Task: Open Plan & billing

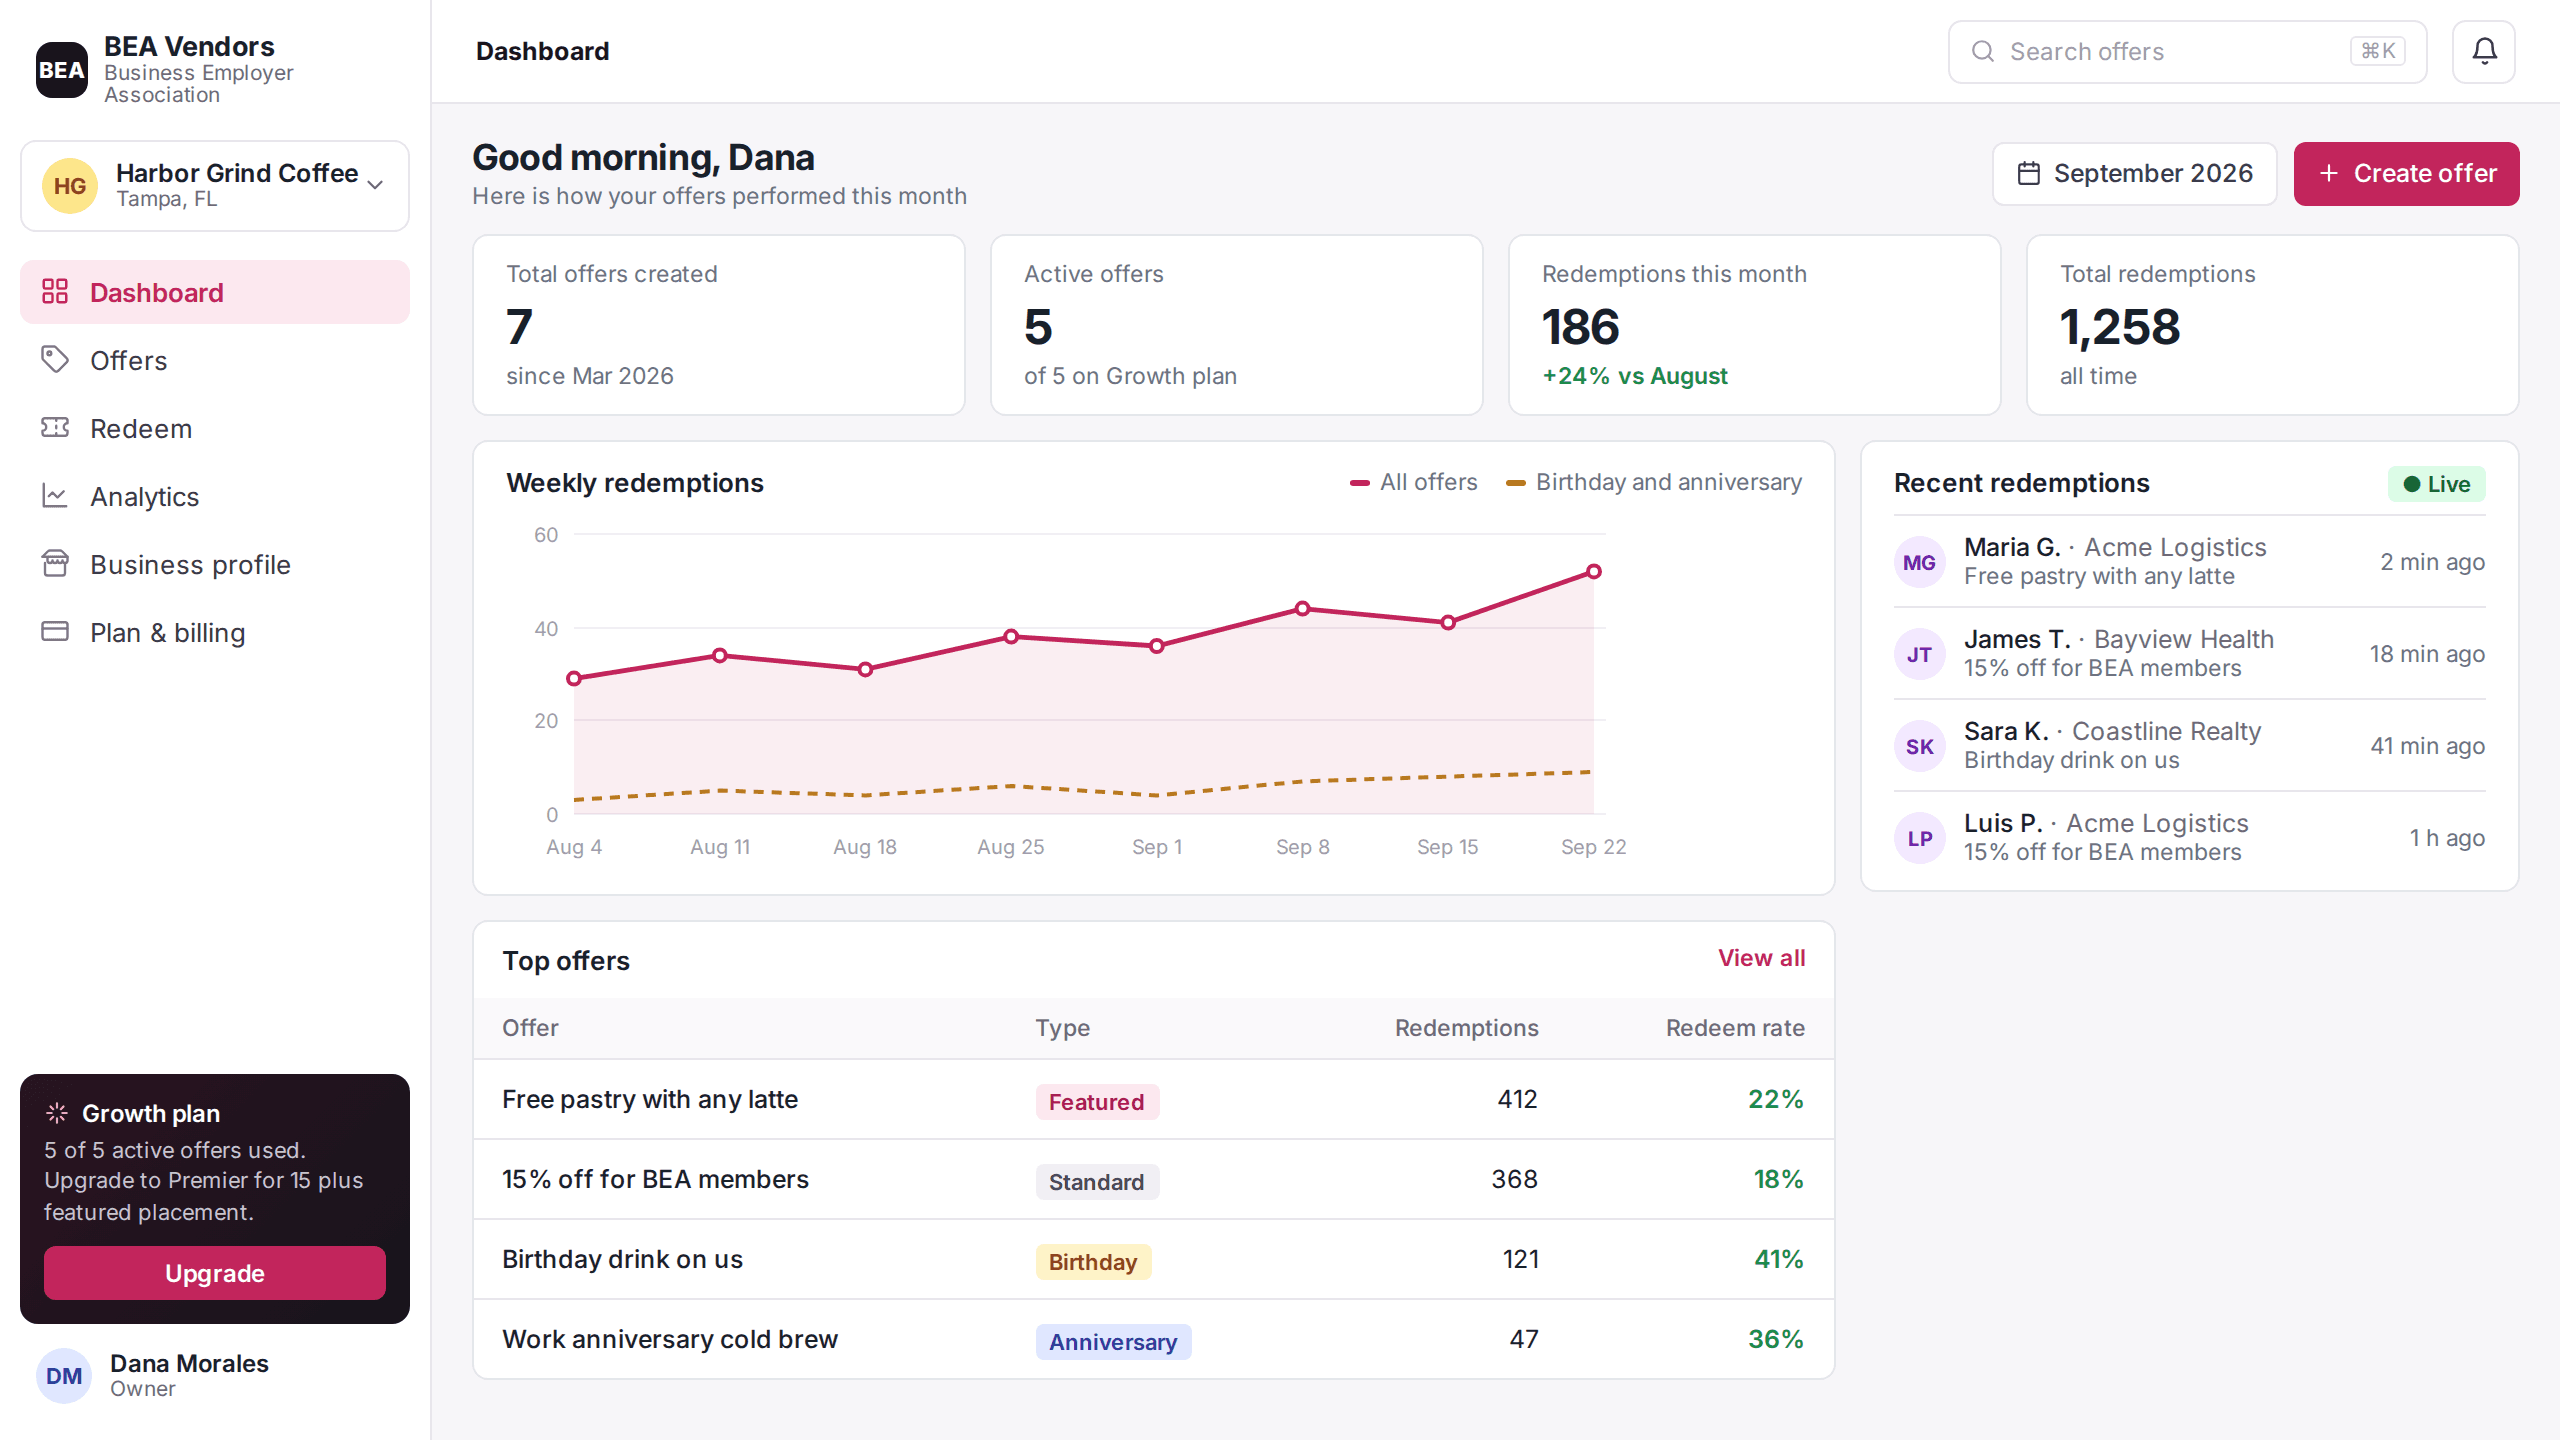Action: point(215,632)
